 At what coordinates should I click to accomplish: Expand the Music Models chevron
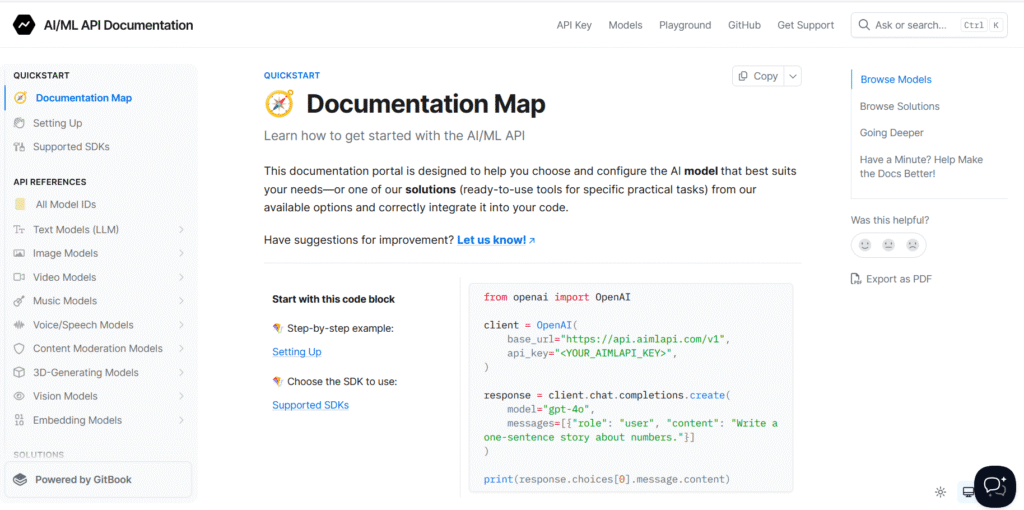(x=181, y=301)
